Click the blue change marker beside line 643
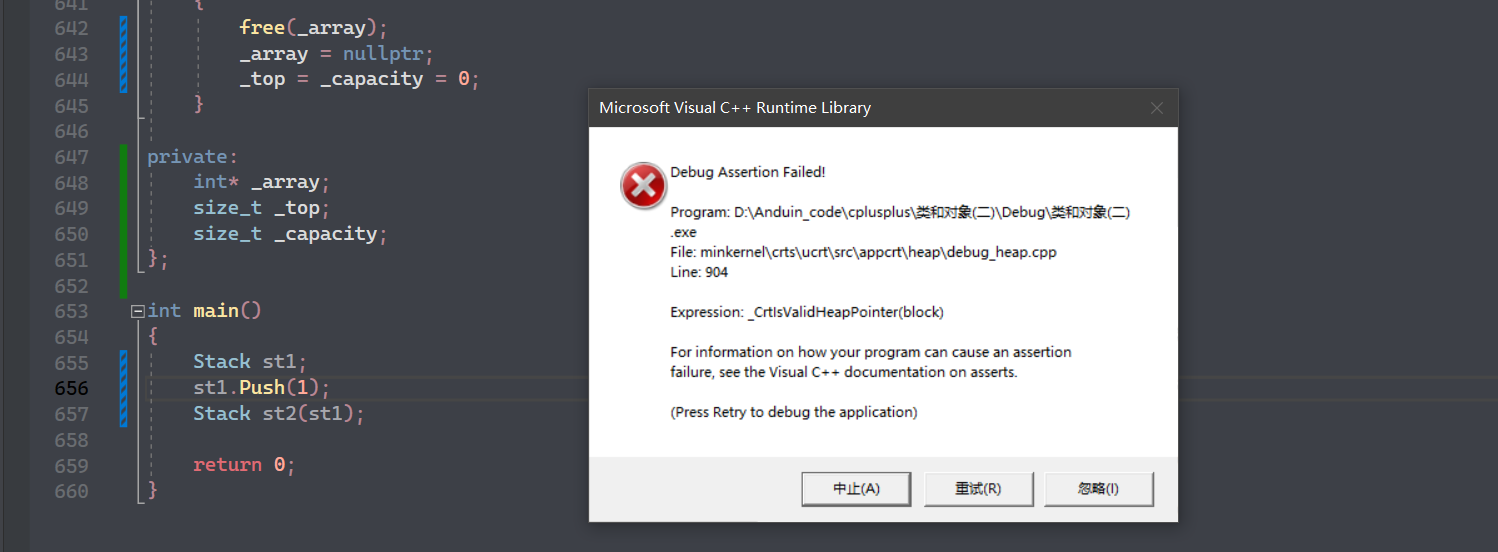Image resolution: width=1498 pixels, height=552 pixels. pos(123,54)
